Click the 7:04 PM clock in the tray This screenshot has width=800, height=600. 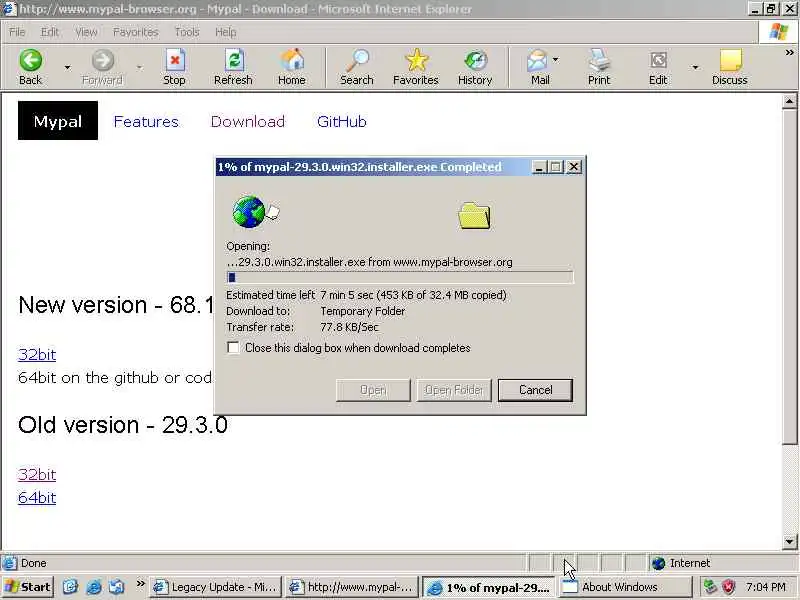(x=766, y=587)
